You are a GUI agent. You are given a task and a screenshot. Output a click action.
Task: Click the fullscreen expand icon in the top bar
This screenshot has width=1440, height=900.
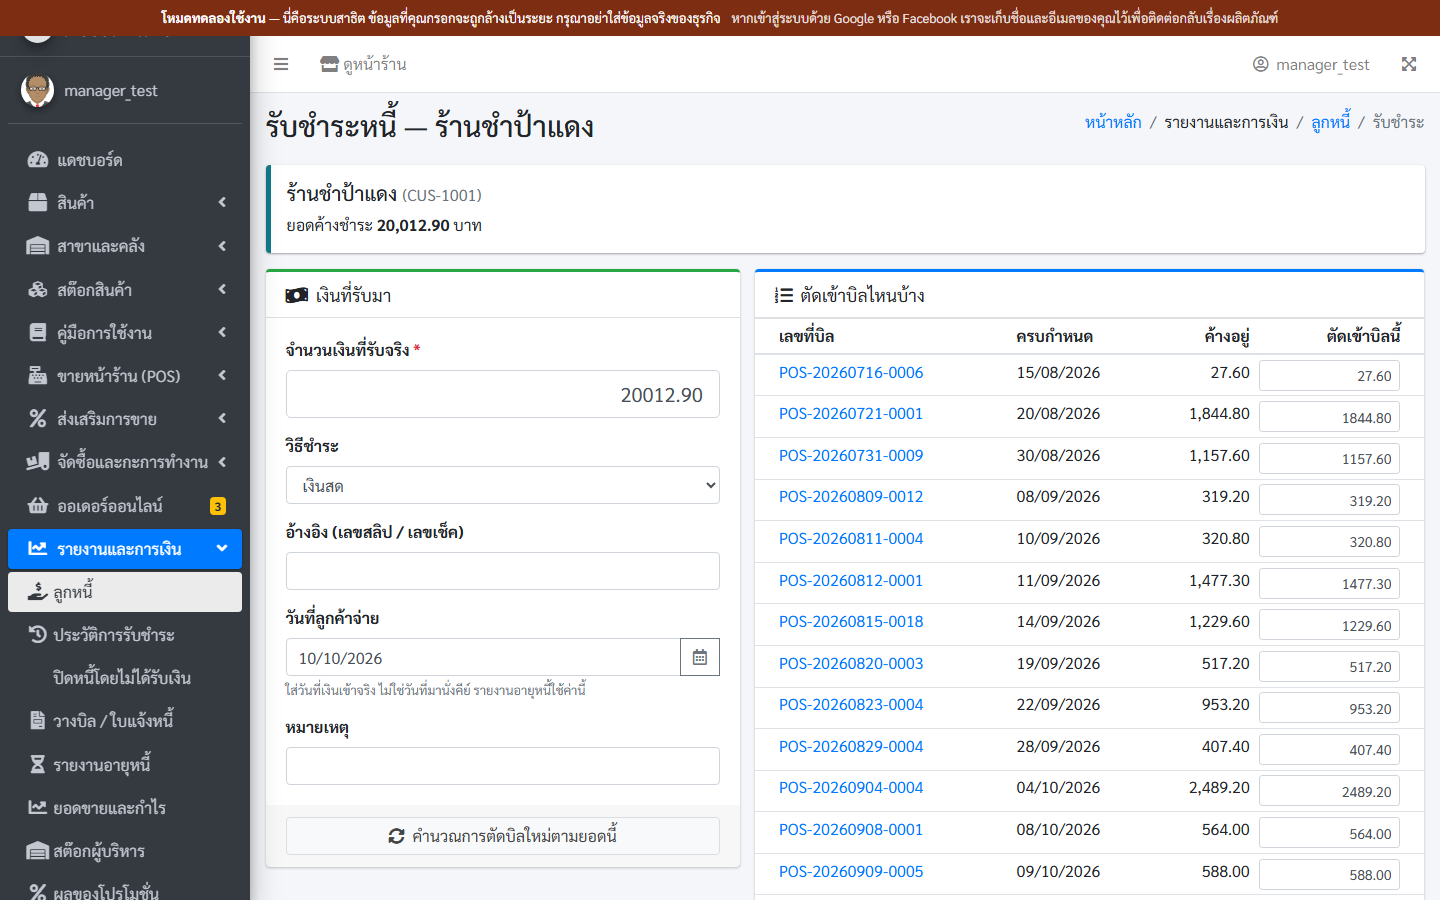(x=1409, y=64)
